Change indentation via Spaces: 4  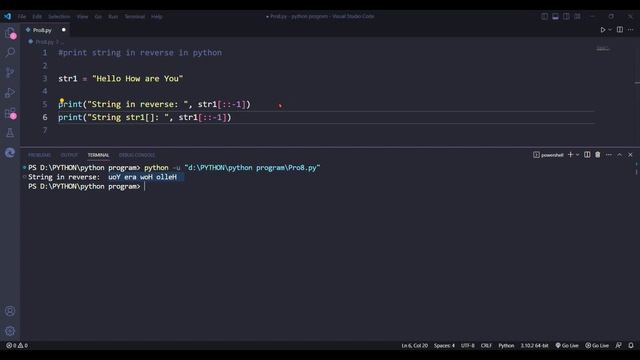click(x=444, y=345)
